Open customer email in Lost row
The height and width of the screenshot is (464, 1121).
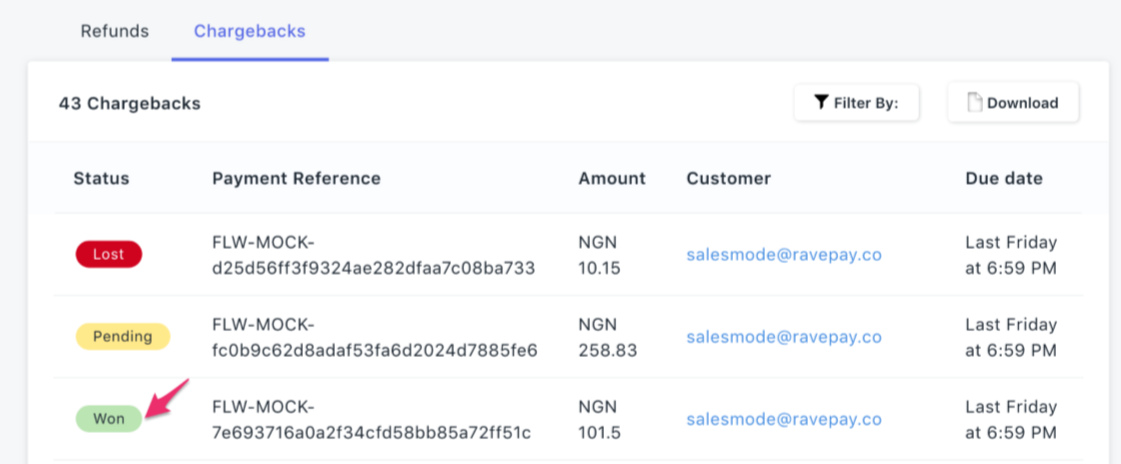[784, 255]
